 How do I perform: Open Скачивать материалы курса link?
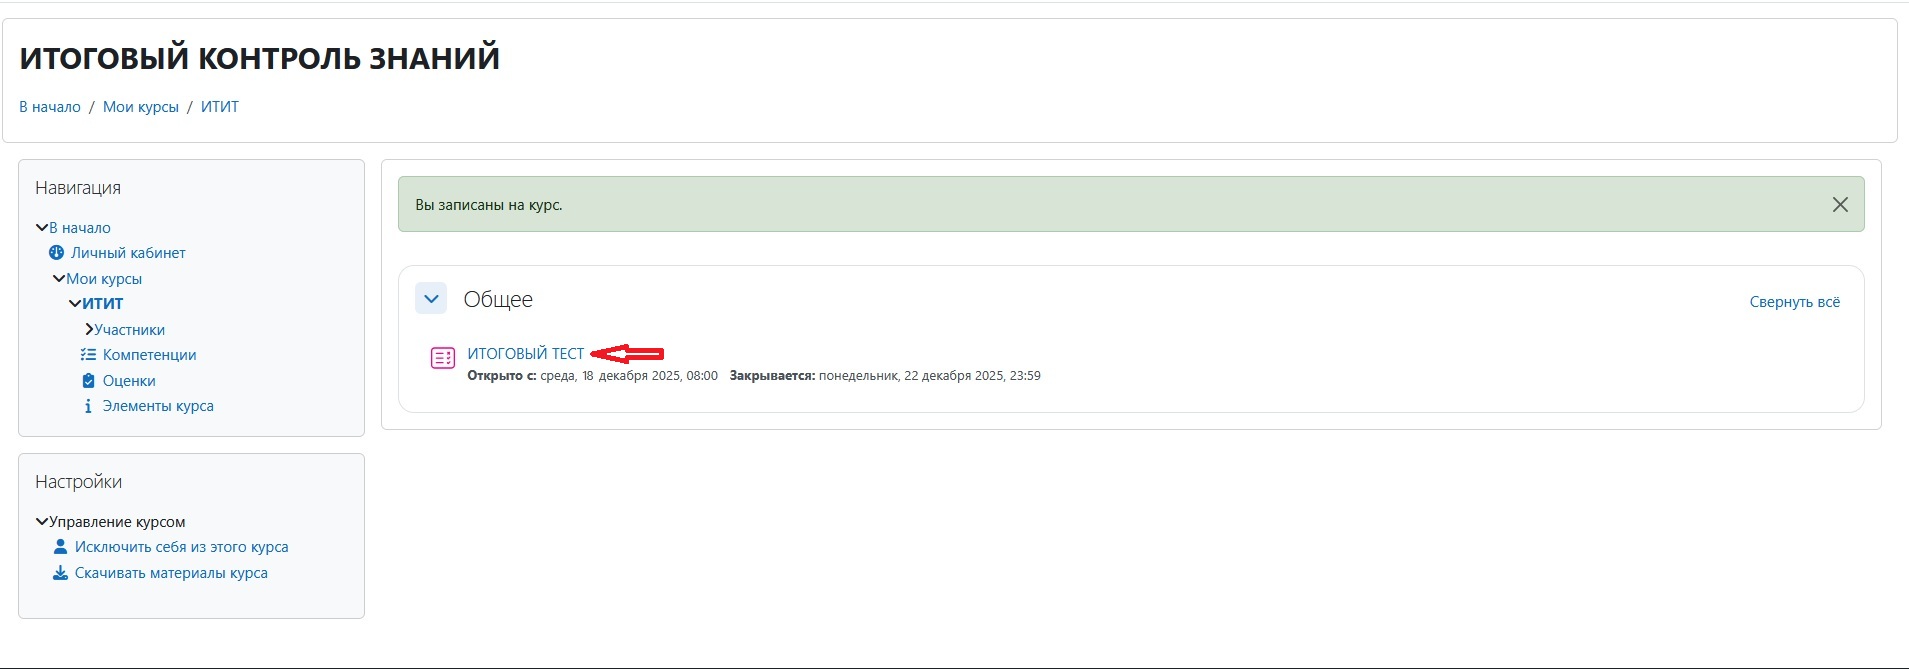pyautogui.click(x=171, y=573)
